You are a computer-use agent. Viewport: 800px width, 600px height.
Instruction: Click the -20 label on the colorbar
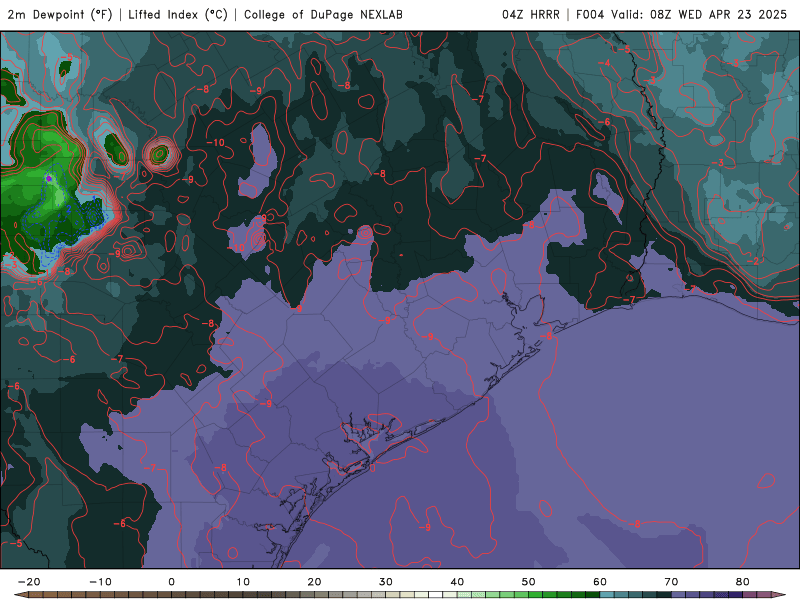(x=29, y=582)
